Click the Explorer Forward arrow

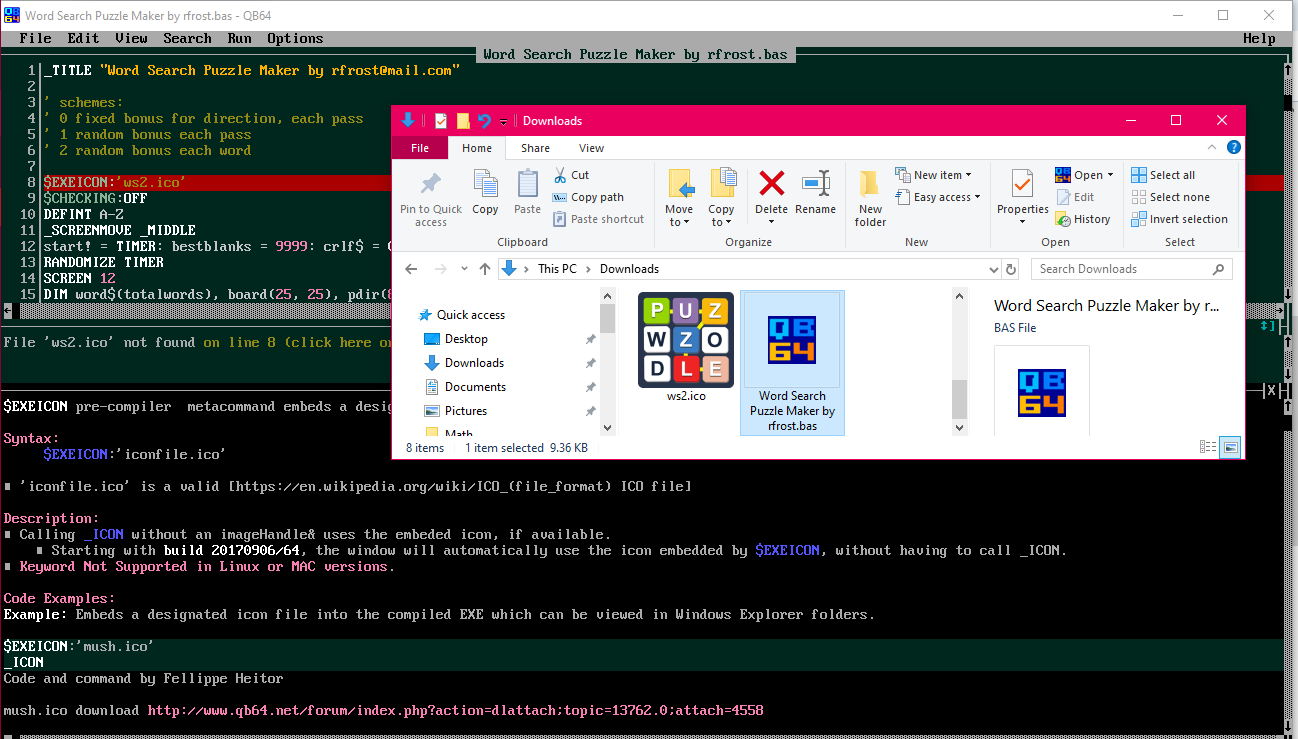[439, 268]
